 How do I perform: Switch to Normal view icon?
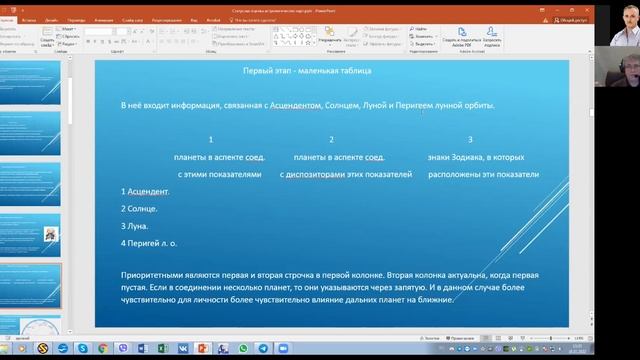pos(486,338)
